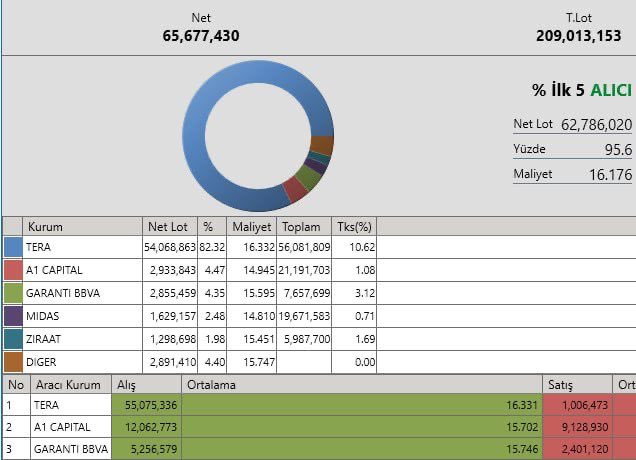
Task: Click the TERA blue color swatch
Action: (13, 247)
